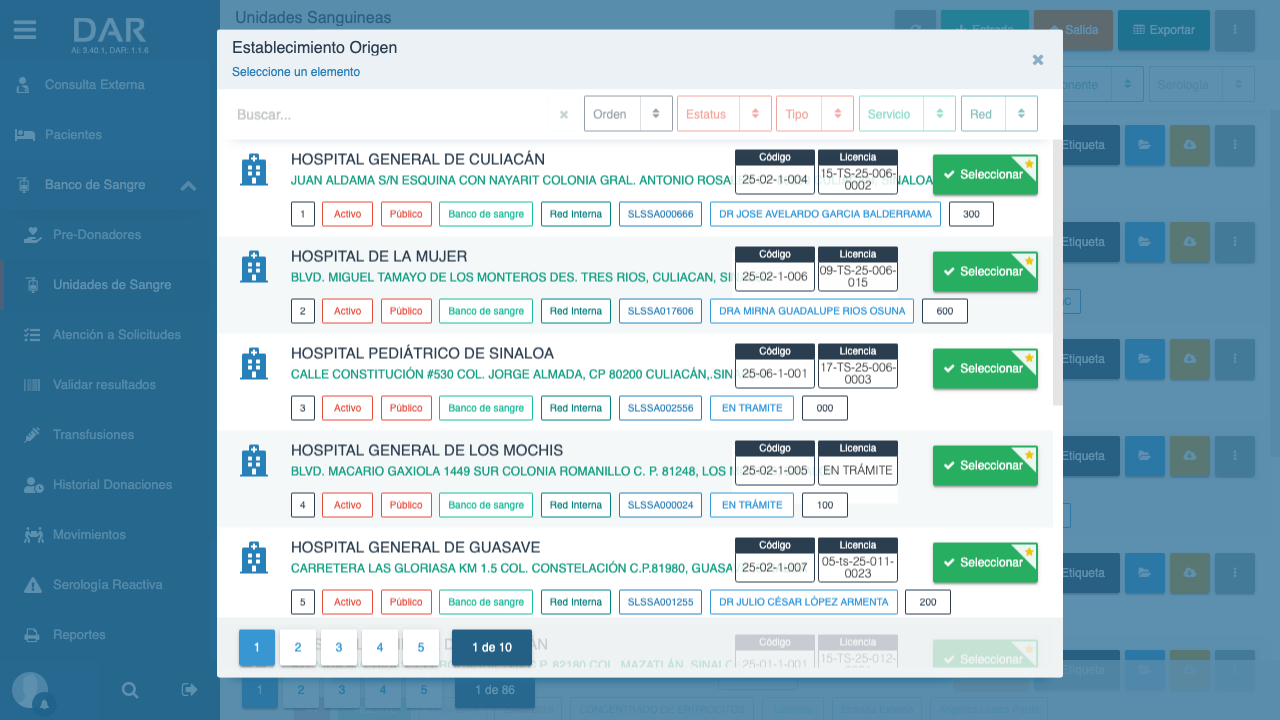This screenshot has width=1280, height=720.
Task: Click the Banco de Sangre blood bag icon
Action: pos(25,185)
